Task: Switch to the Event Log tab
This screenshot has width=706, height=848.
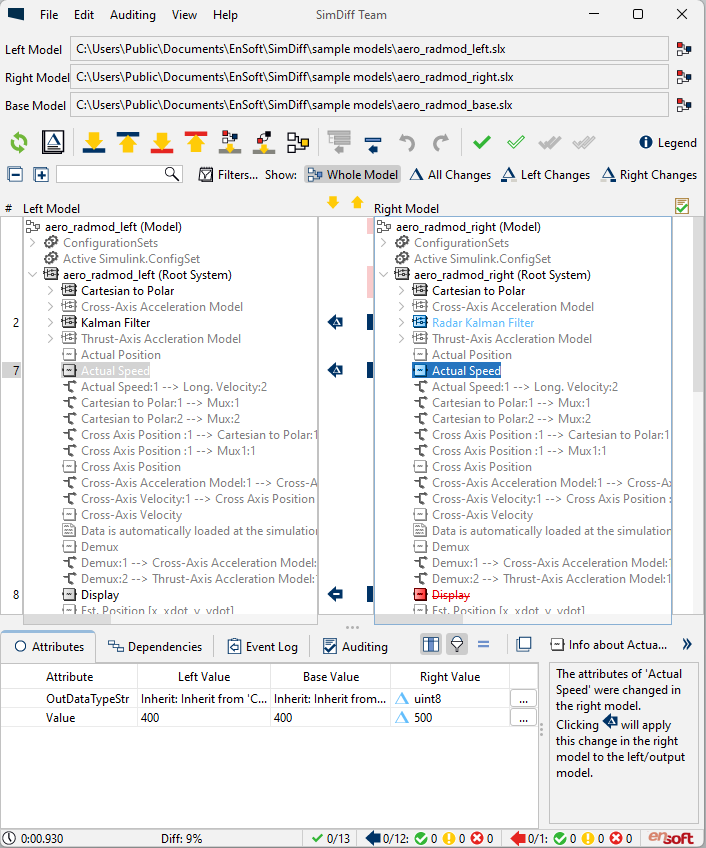Action: (x=262, y=646)
